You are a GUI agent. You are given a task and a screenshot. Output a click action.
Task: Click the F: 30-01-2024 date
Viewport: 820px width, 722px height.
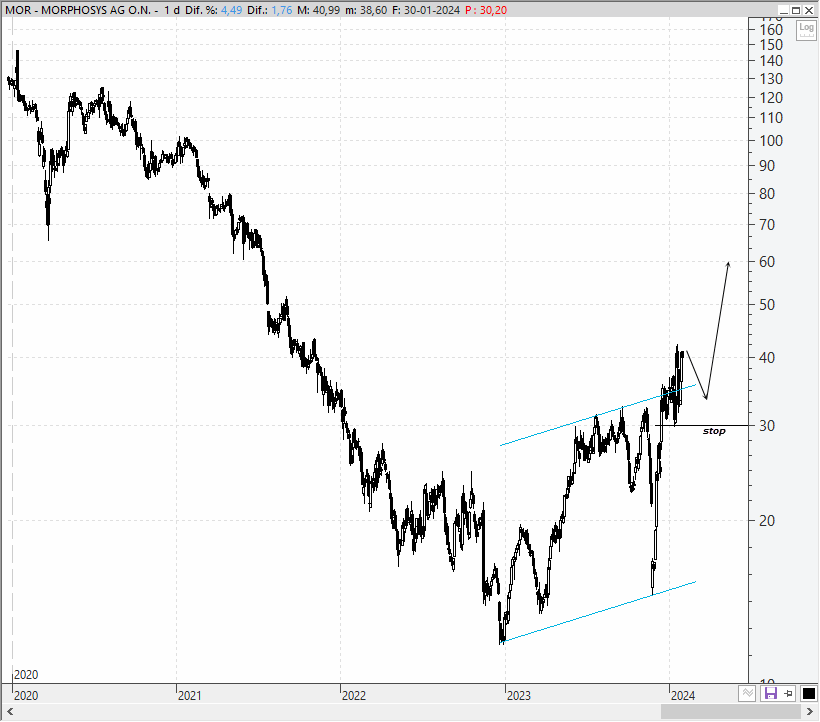426,10
